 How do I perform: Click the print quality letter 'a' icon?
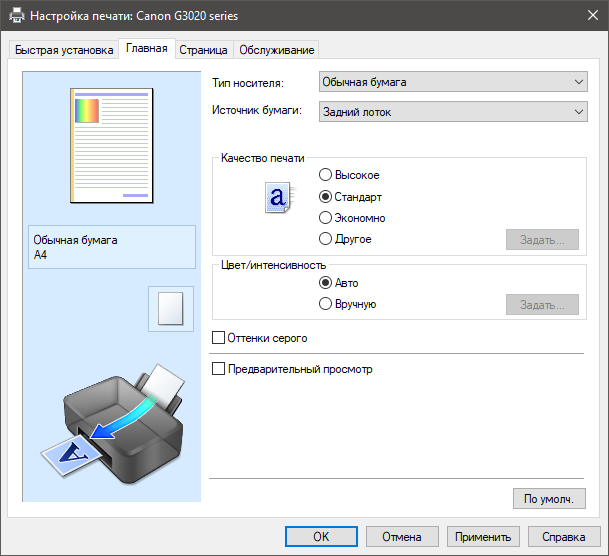(280, 198)
